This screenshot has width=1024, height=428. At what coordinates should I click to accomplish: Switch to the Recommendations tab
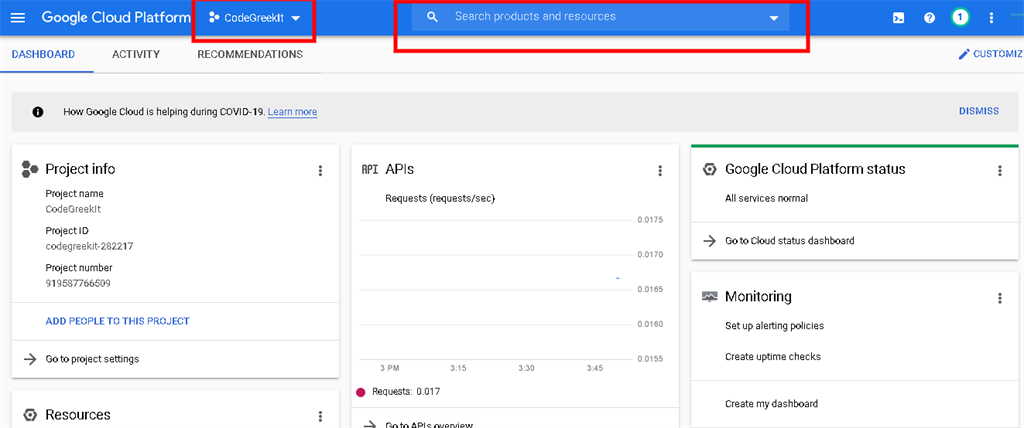(x=250, y=54)
